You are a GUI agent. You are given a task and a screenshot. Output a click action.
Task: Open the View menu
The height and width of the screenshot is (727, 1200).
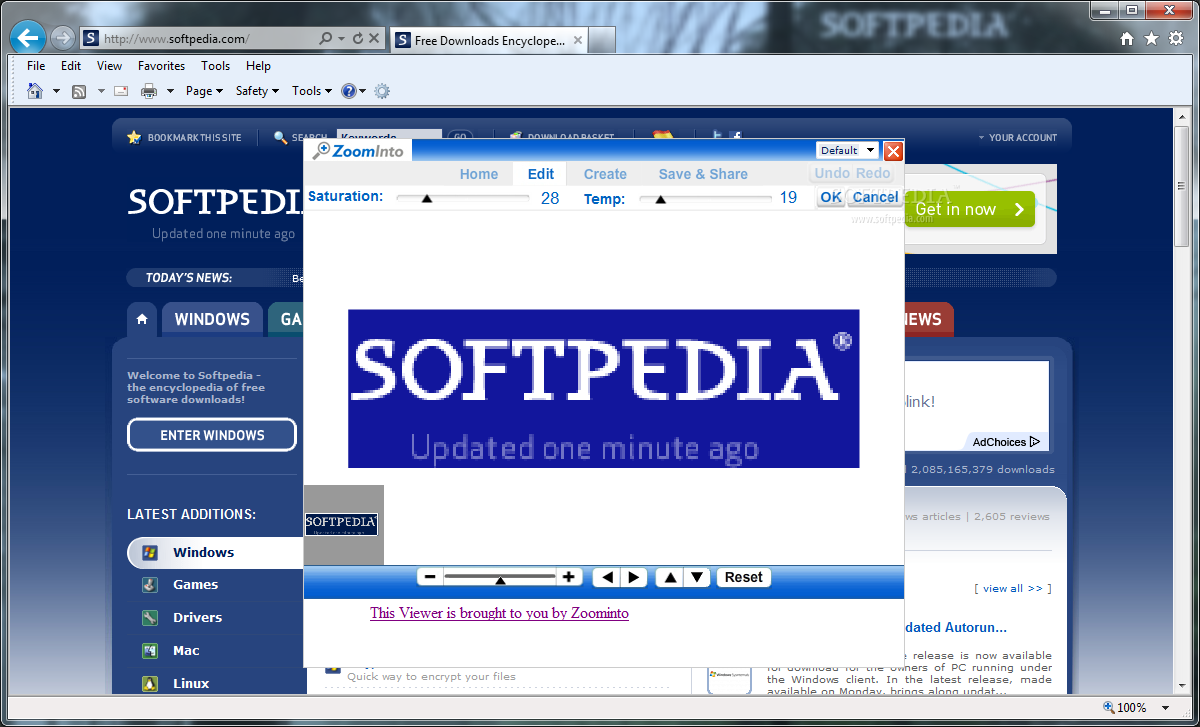point(109,66)
